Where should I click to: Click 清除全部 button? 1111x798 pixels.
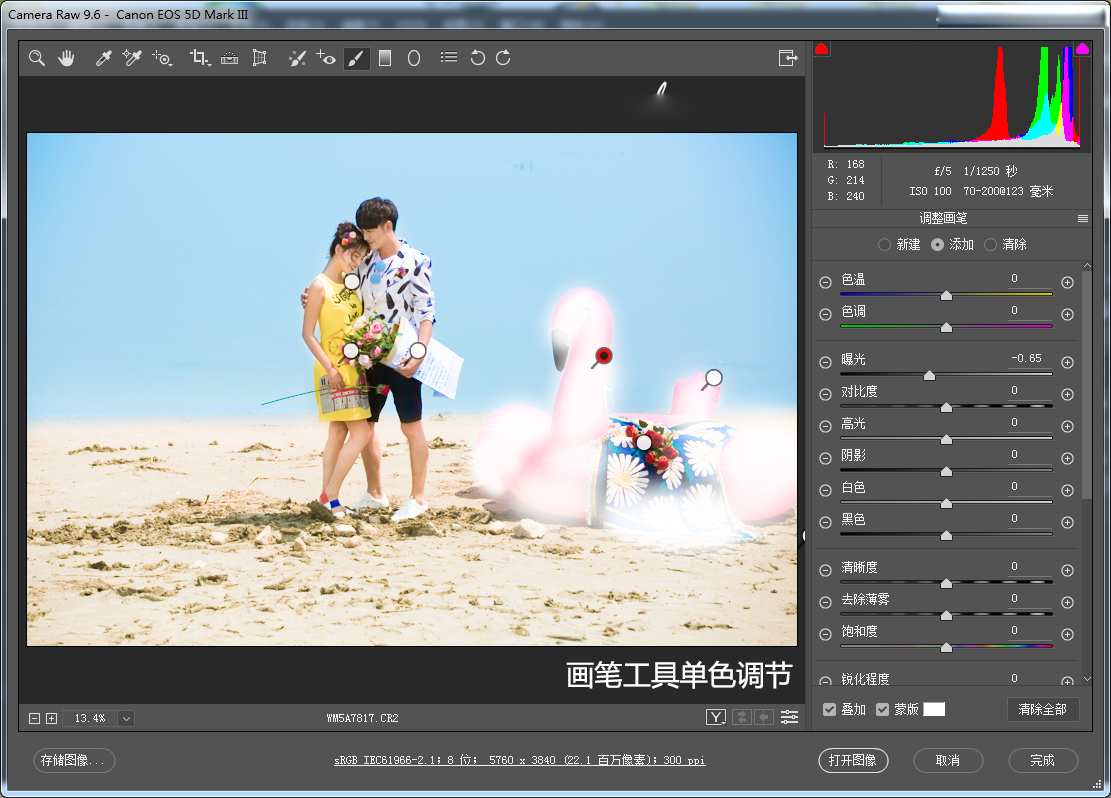[x=1043, y=709]
